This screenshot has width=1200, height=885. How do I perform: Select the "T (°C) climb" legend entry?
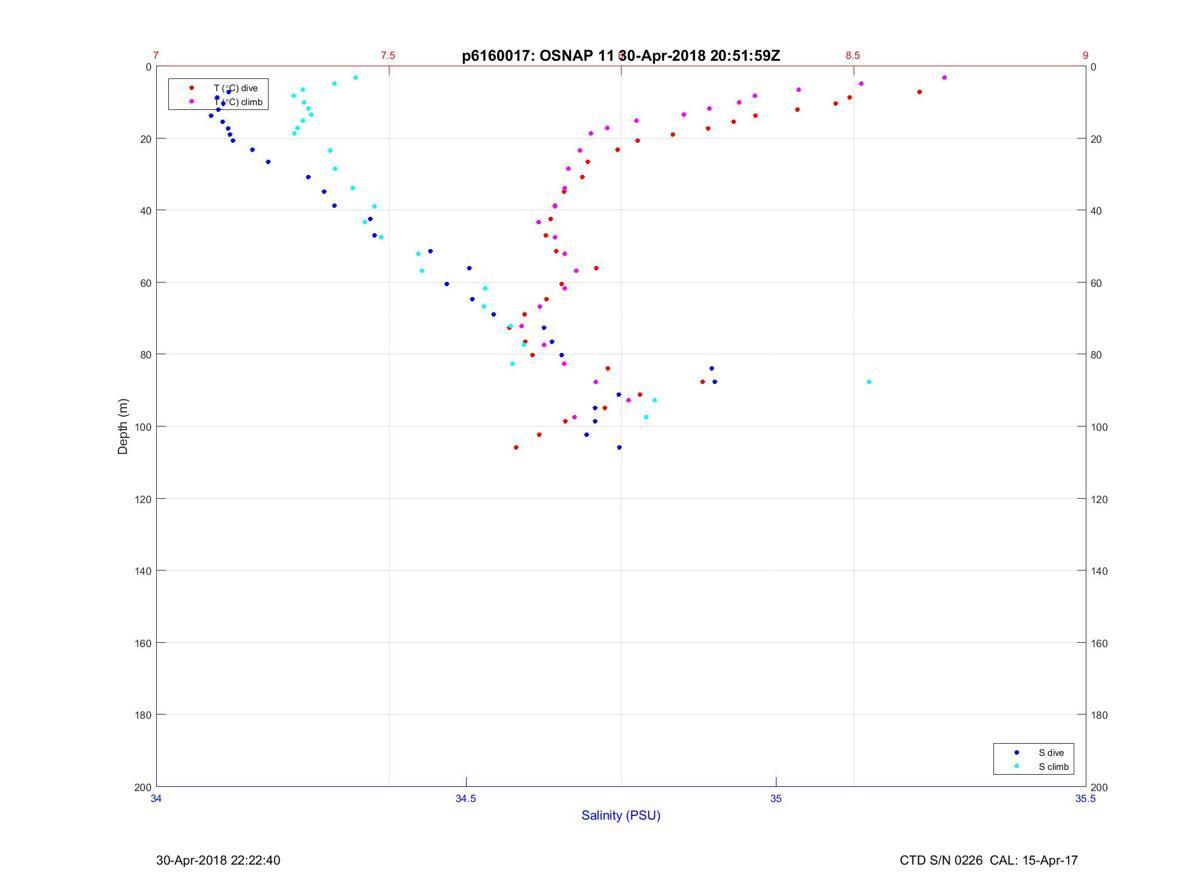coord(238,102)
